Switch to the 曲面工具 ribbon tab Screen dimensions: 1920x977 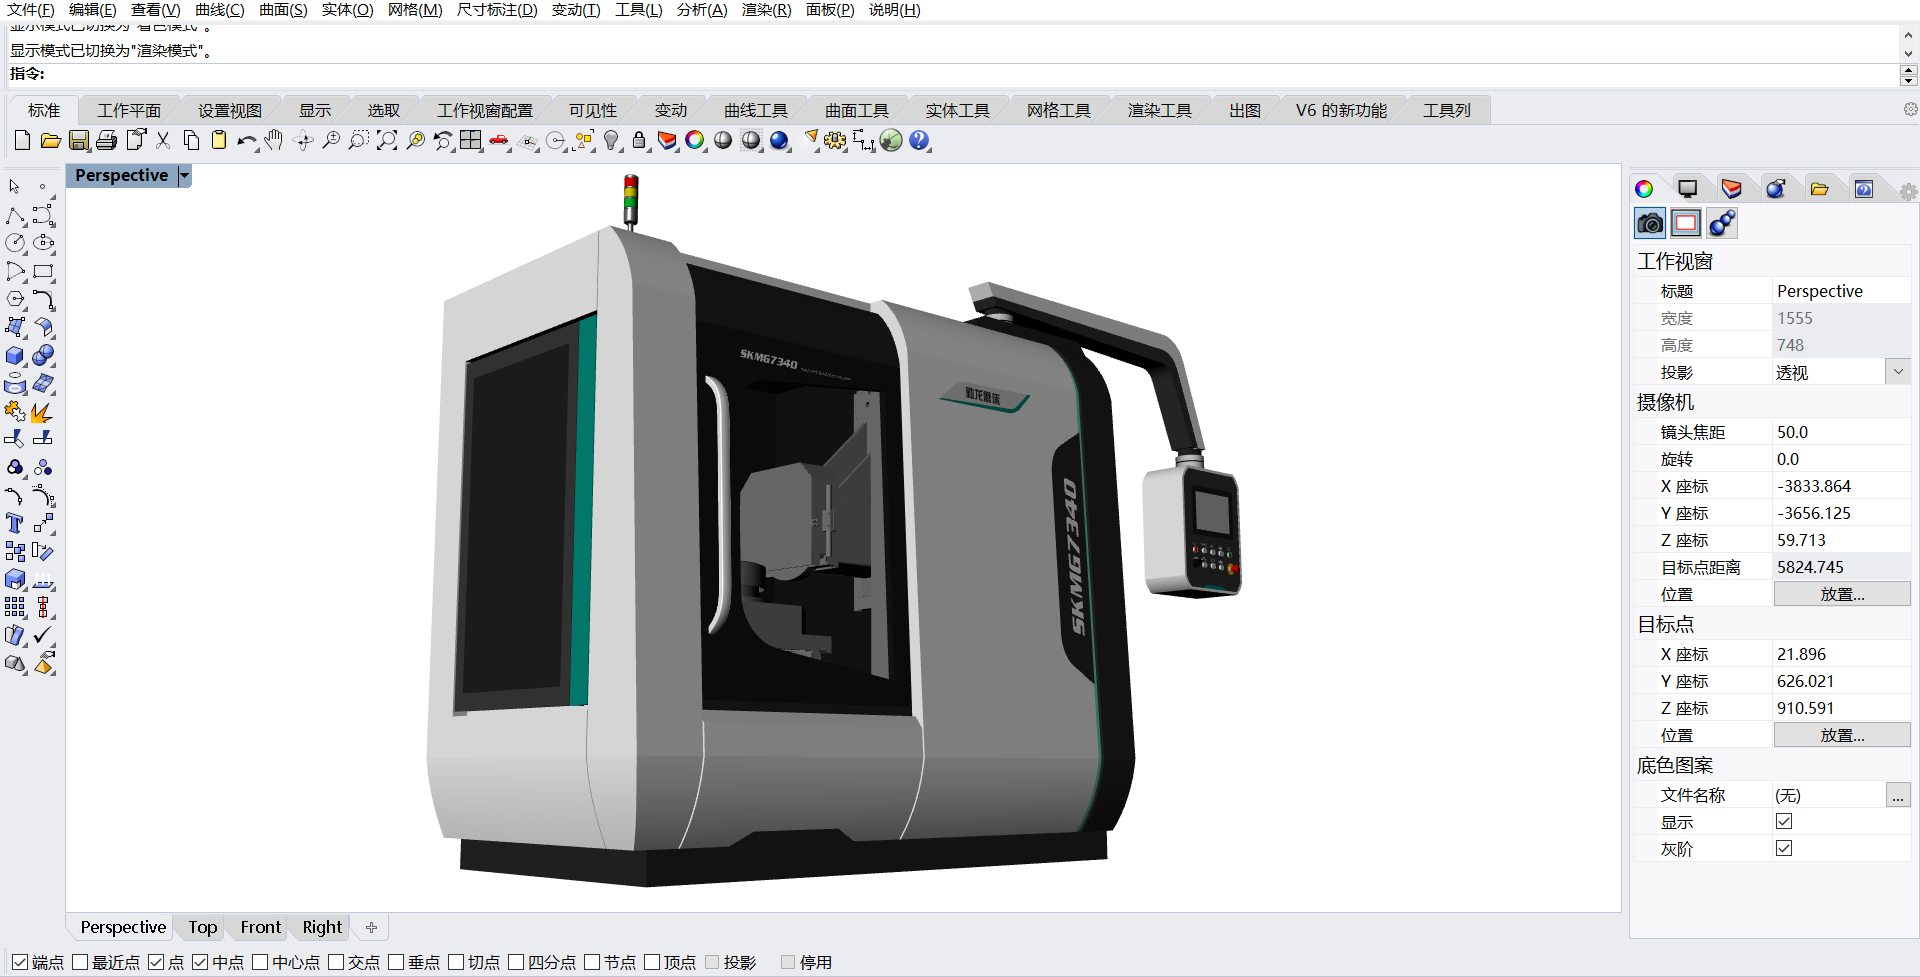[855, 110]
